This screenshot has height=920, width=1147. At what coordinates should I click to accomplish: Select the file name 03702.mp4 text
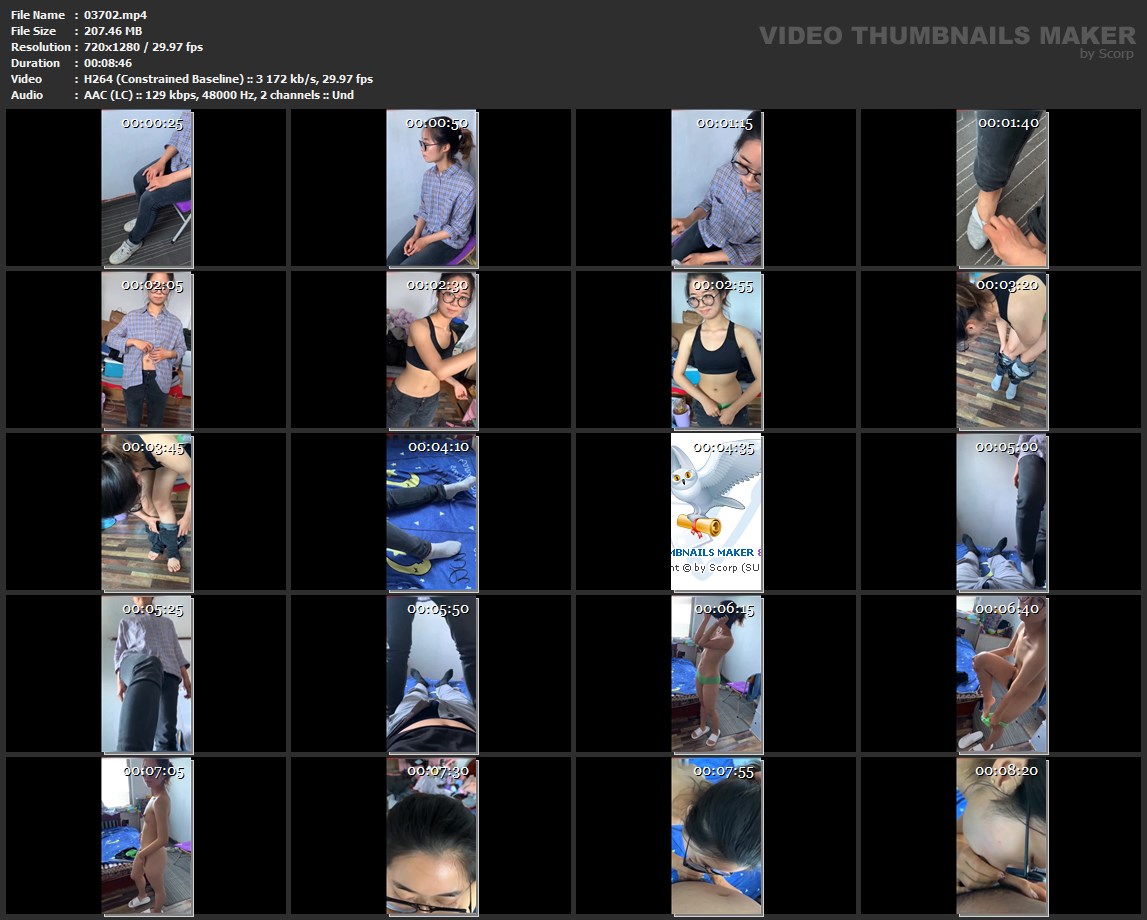point(115,15)
